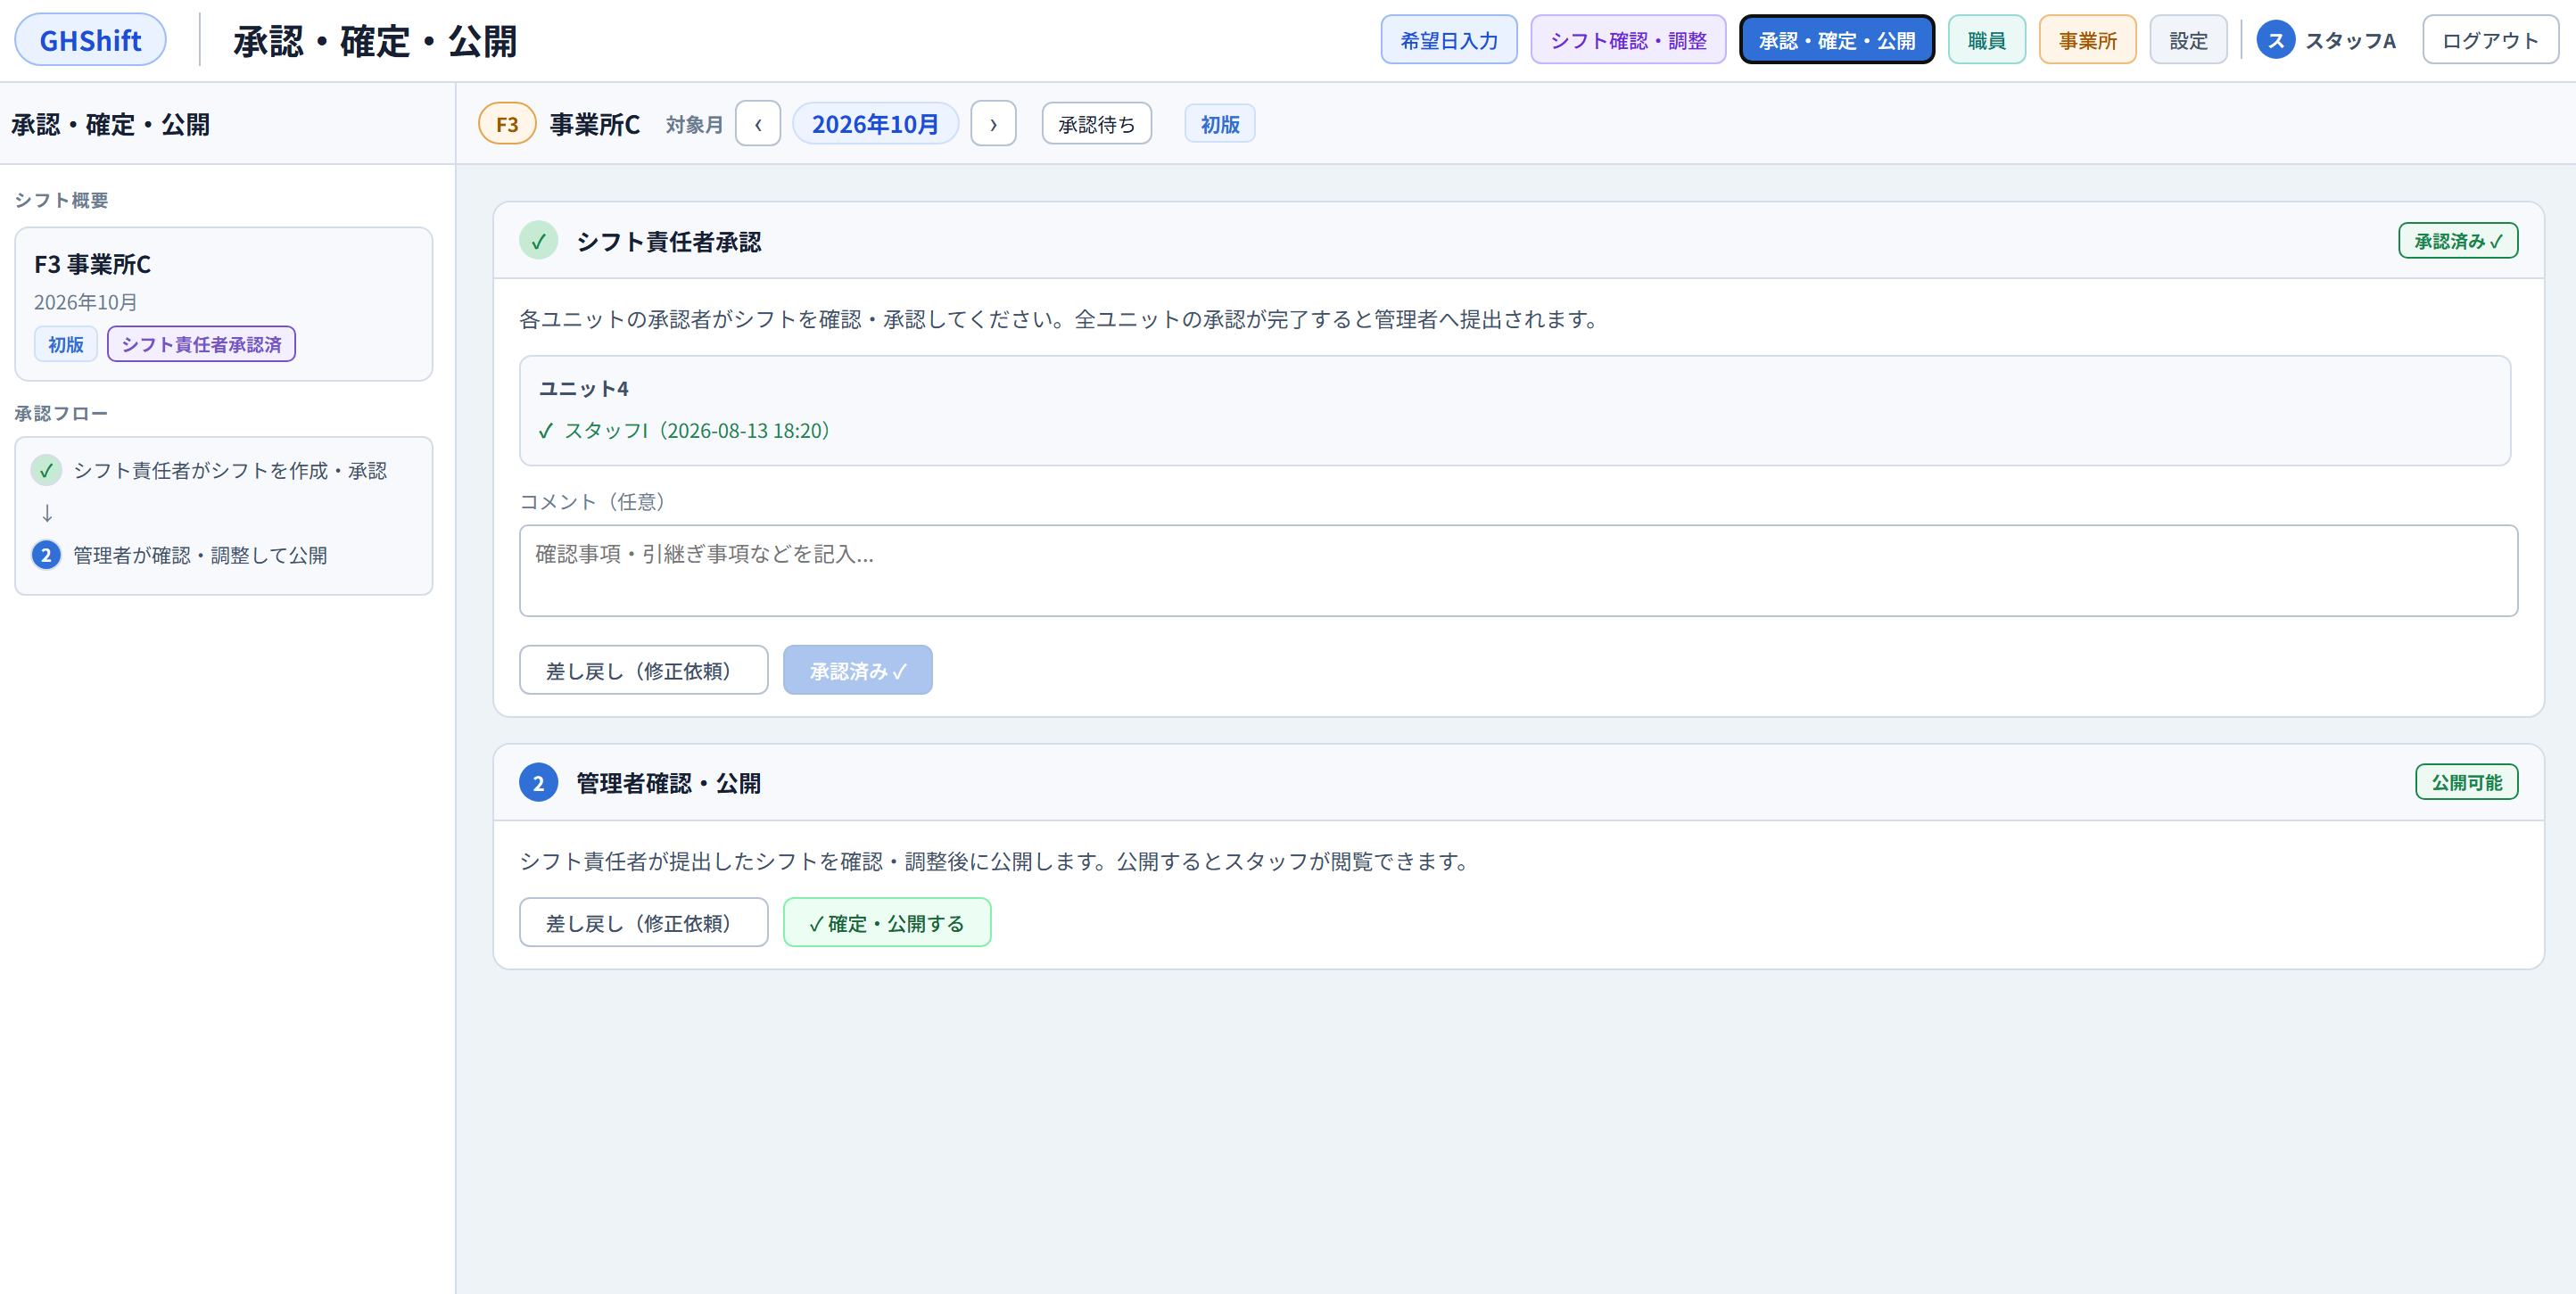Click the シフト責任者承認 section title
2576x1294 pixels.
(668, 242)
